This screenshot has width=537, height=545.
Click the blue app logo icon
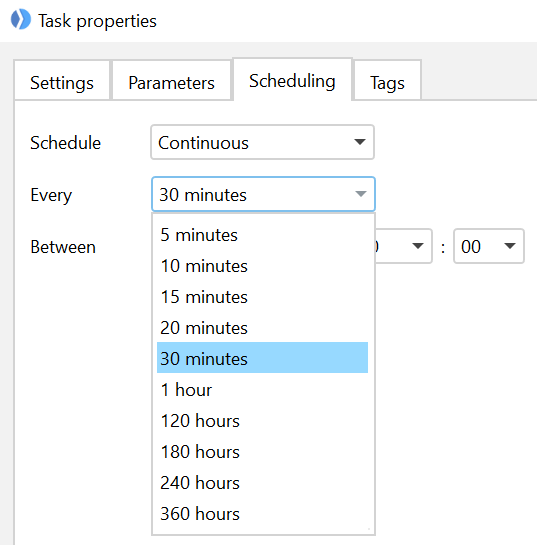coord(21,19)
